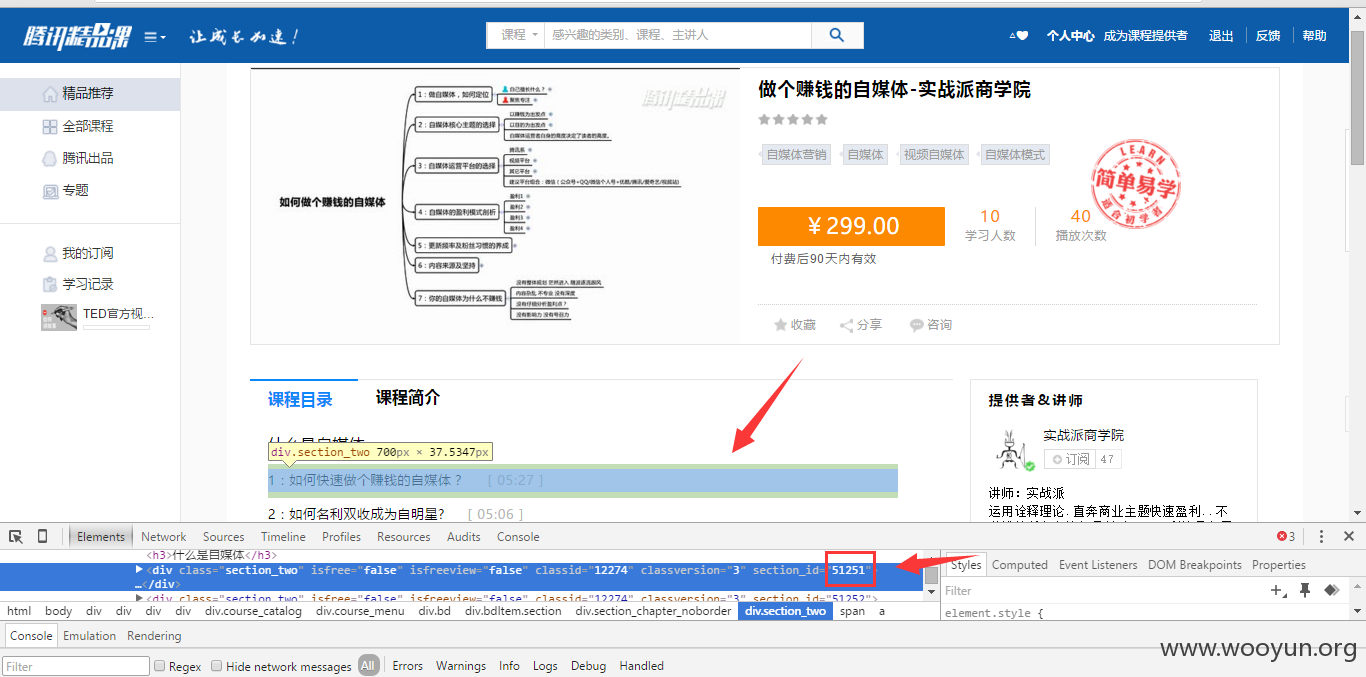Click the animations diamond icon in Styles
Screen dimensions: 1366x677
tap(1331, 590)
